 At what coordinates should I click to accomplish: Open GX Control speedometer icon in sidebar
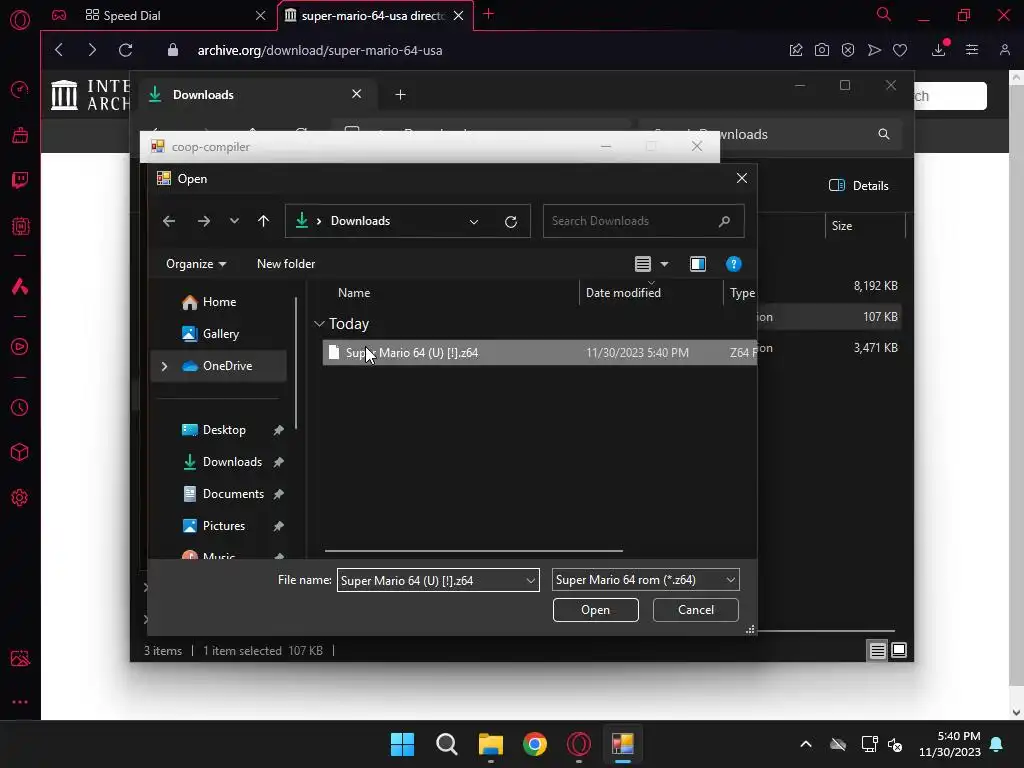(20, 89)
